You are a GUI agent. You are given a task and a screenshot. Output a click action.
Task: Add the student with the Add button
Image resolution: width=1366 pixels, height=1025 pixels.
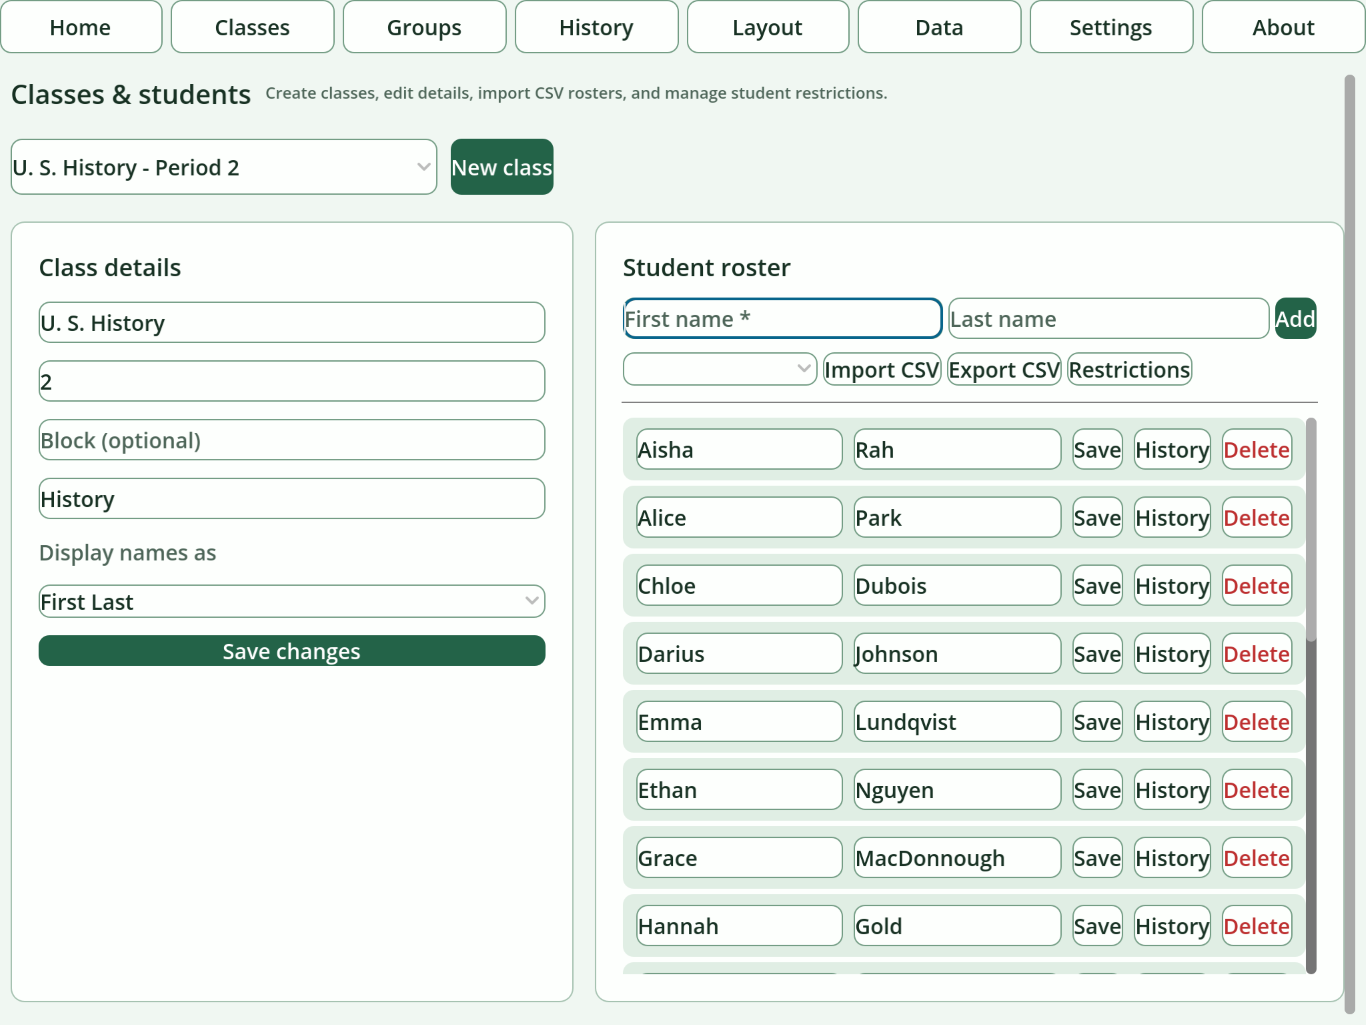click(1295, 319)
